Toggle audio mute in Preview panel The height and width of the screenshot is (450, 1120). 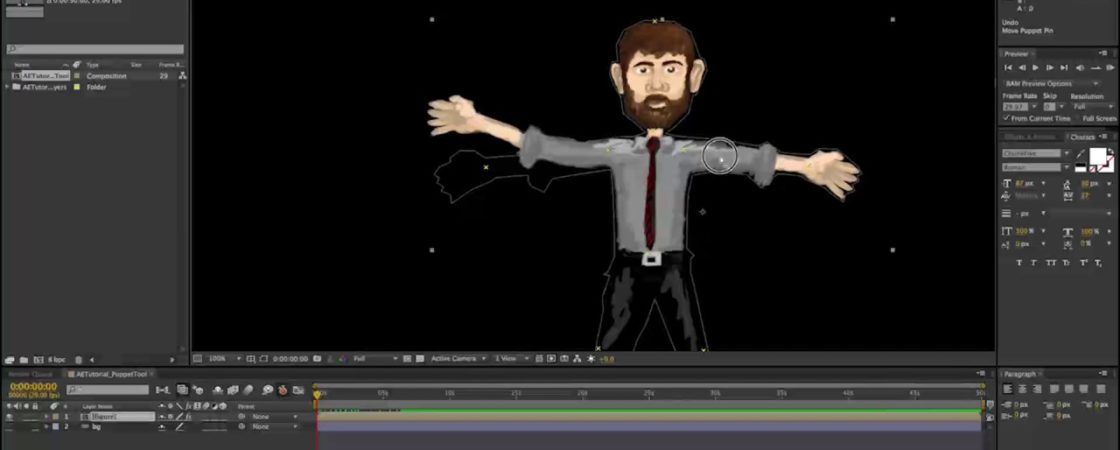click(1080, 68)
